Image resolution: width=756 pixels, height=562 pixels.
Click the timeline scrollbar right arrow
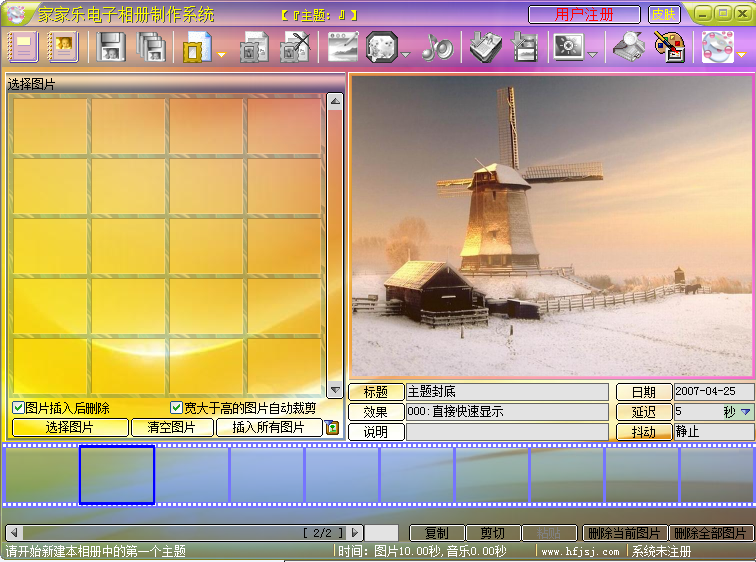tap(355, 533)
